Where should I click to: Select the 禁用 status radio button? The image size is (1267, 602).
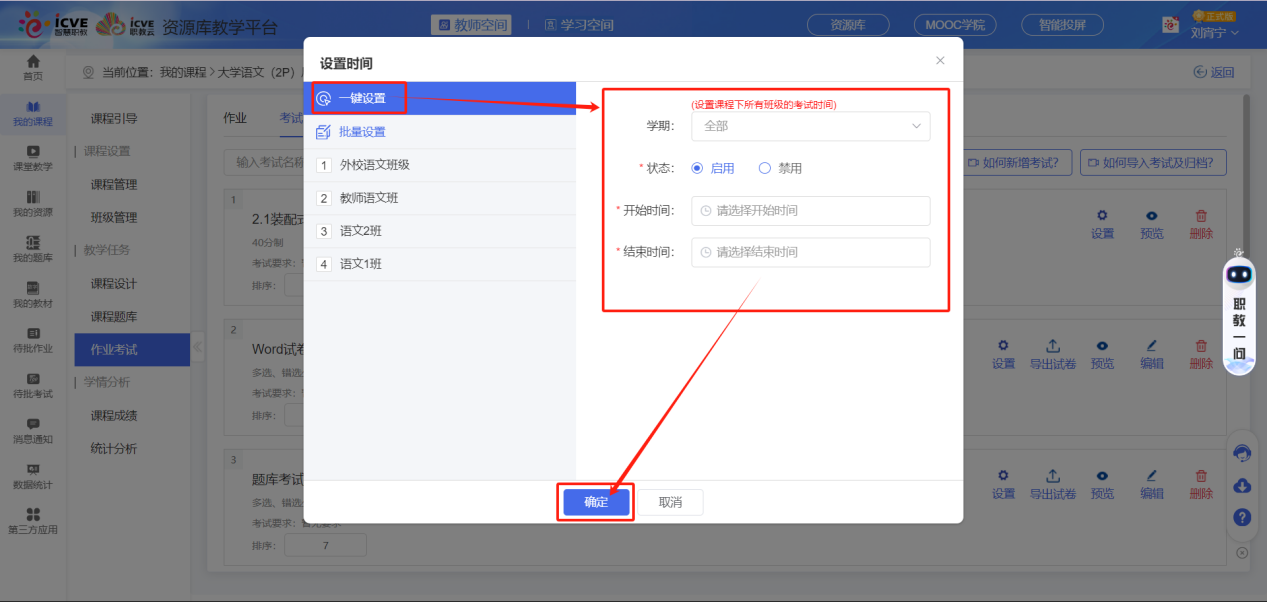765,167
